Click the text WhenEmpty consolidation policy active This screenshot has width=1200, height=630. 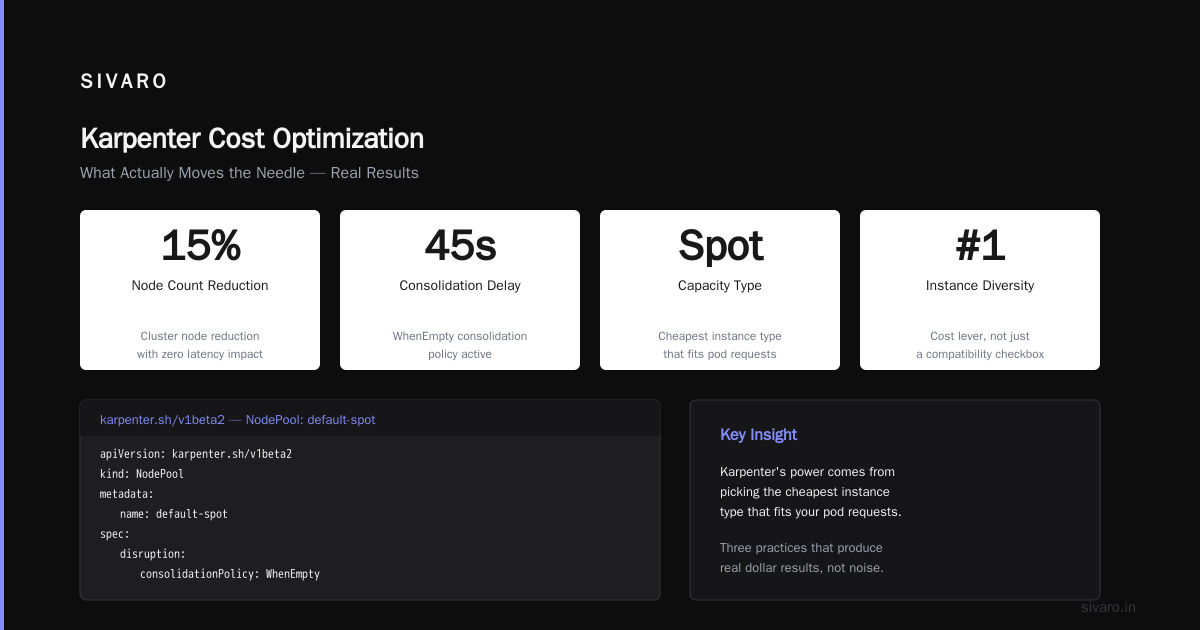point(460,345)
